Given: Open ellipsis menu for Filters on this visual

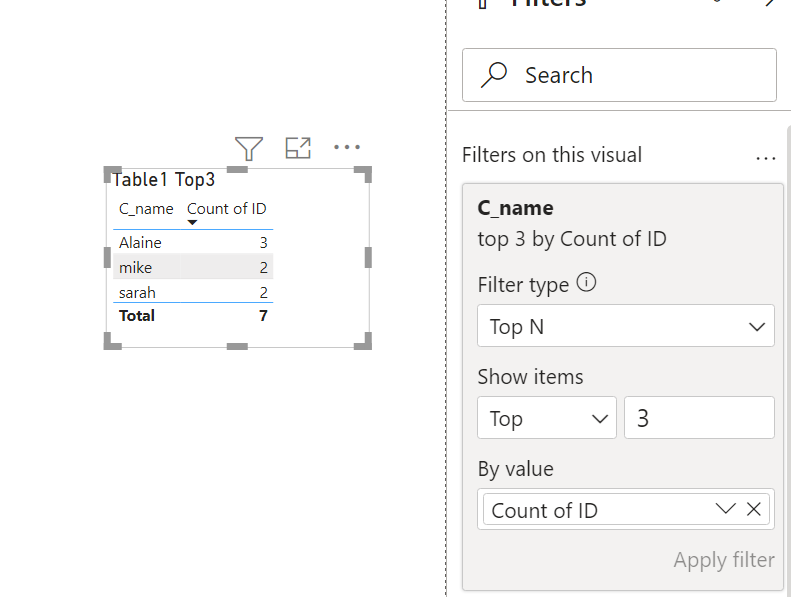Looking at the screenshot, I should pyautogui.click(x=766, y=158).
